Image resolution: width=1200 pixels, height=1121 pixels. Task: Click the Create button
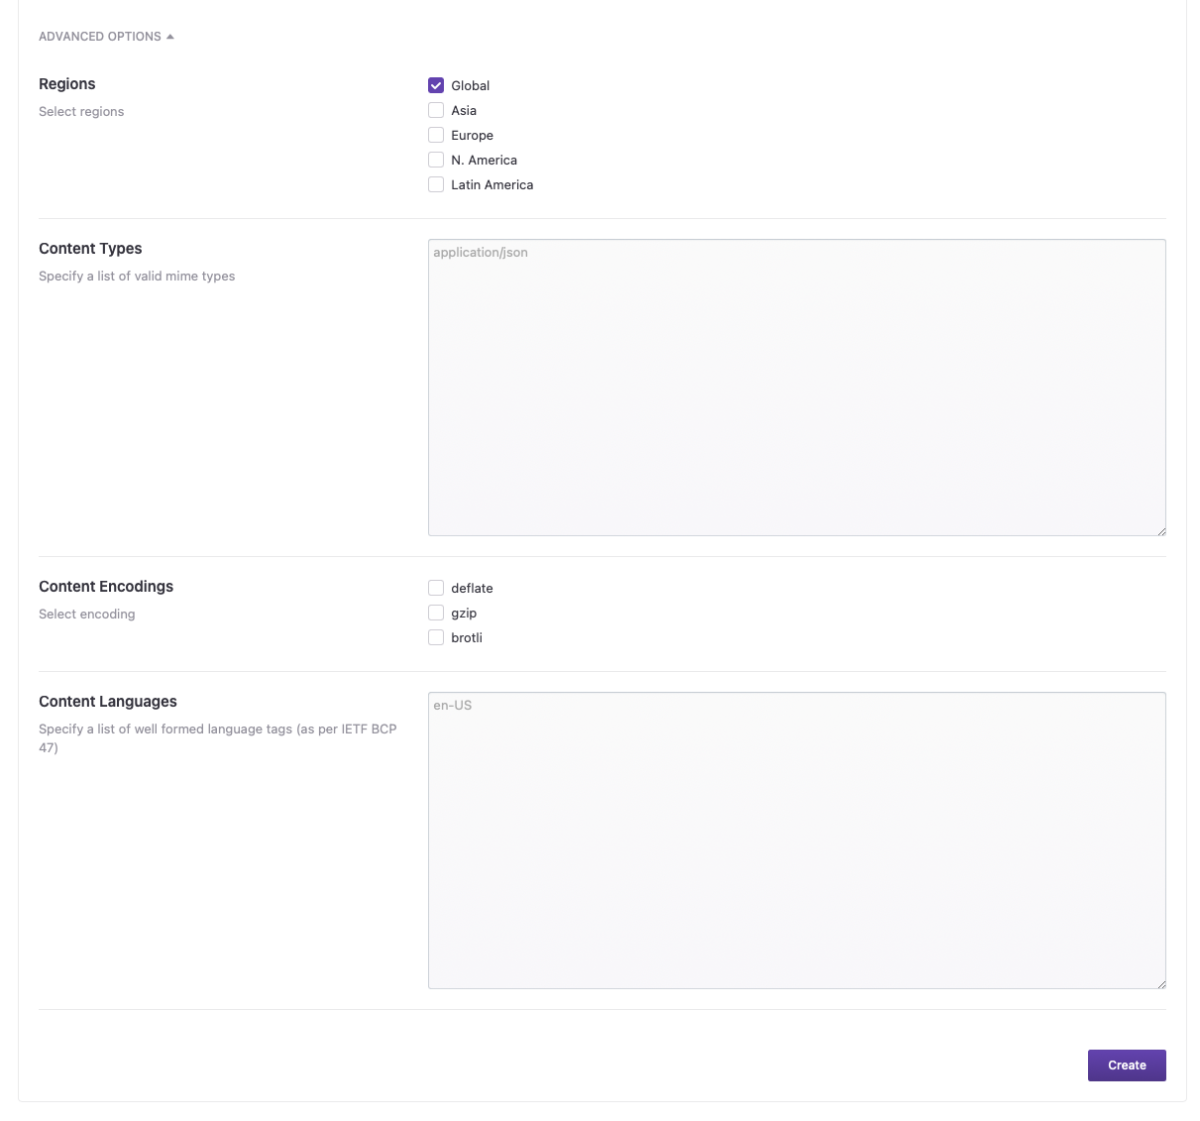tap(1127, 1065)
